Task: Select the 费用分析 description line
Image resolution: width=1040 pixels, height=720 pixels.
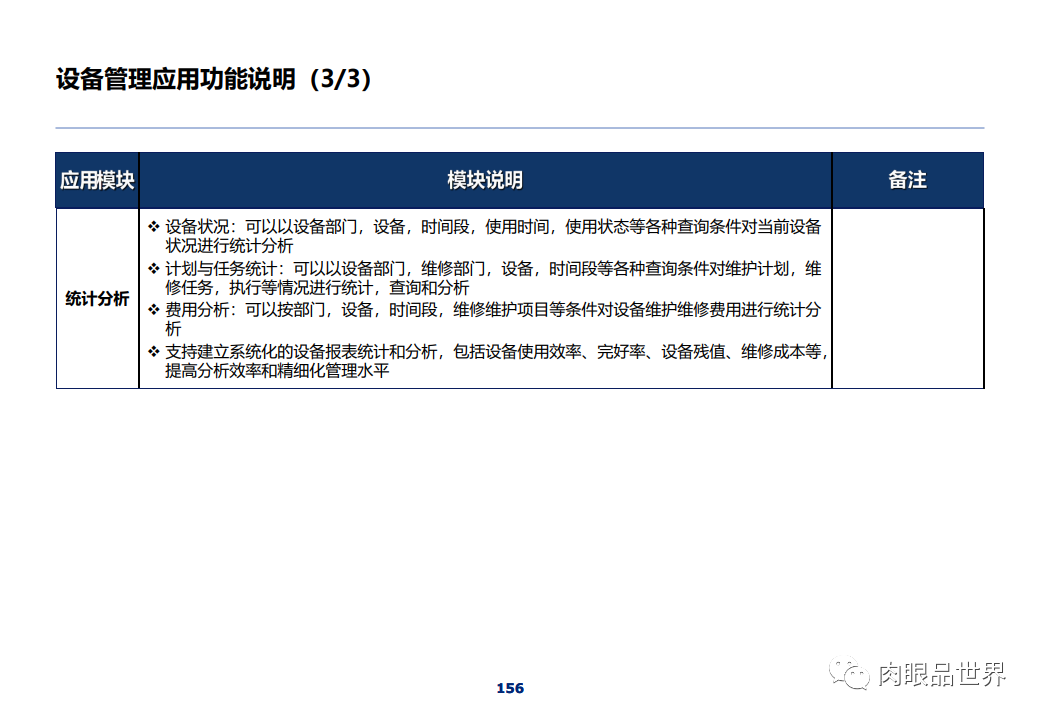Action: (x=450, y=308)
